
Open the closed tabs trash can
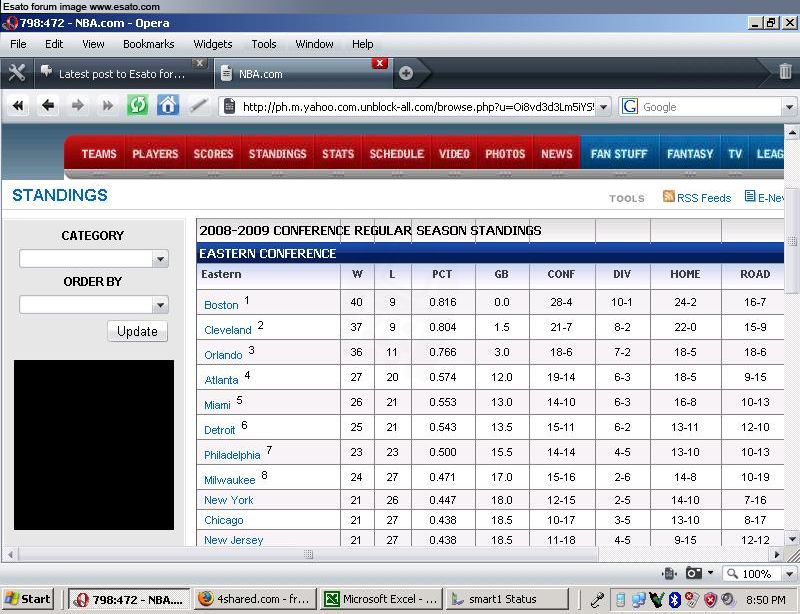[x=786, y=71]
